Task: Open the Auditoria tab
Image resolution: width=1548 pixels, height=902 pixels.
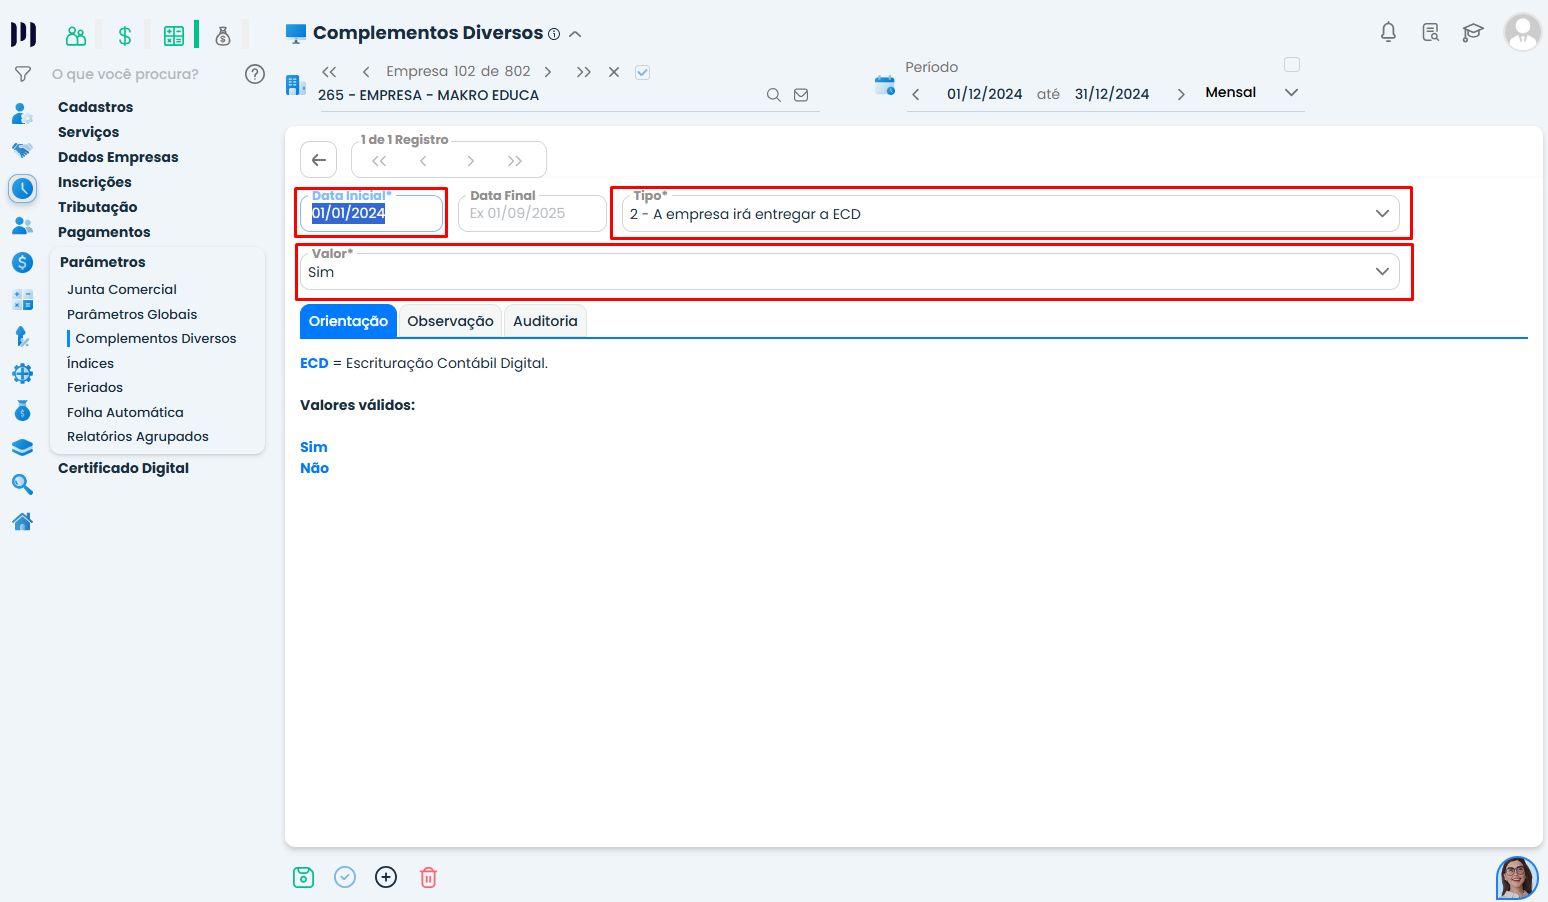Action: click(545, 320)
